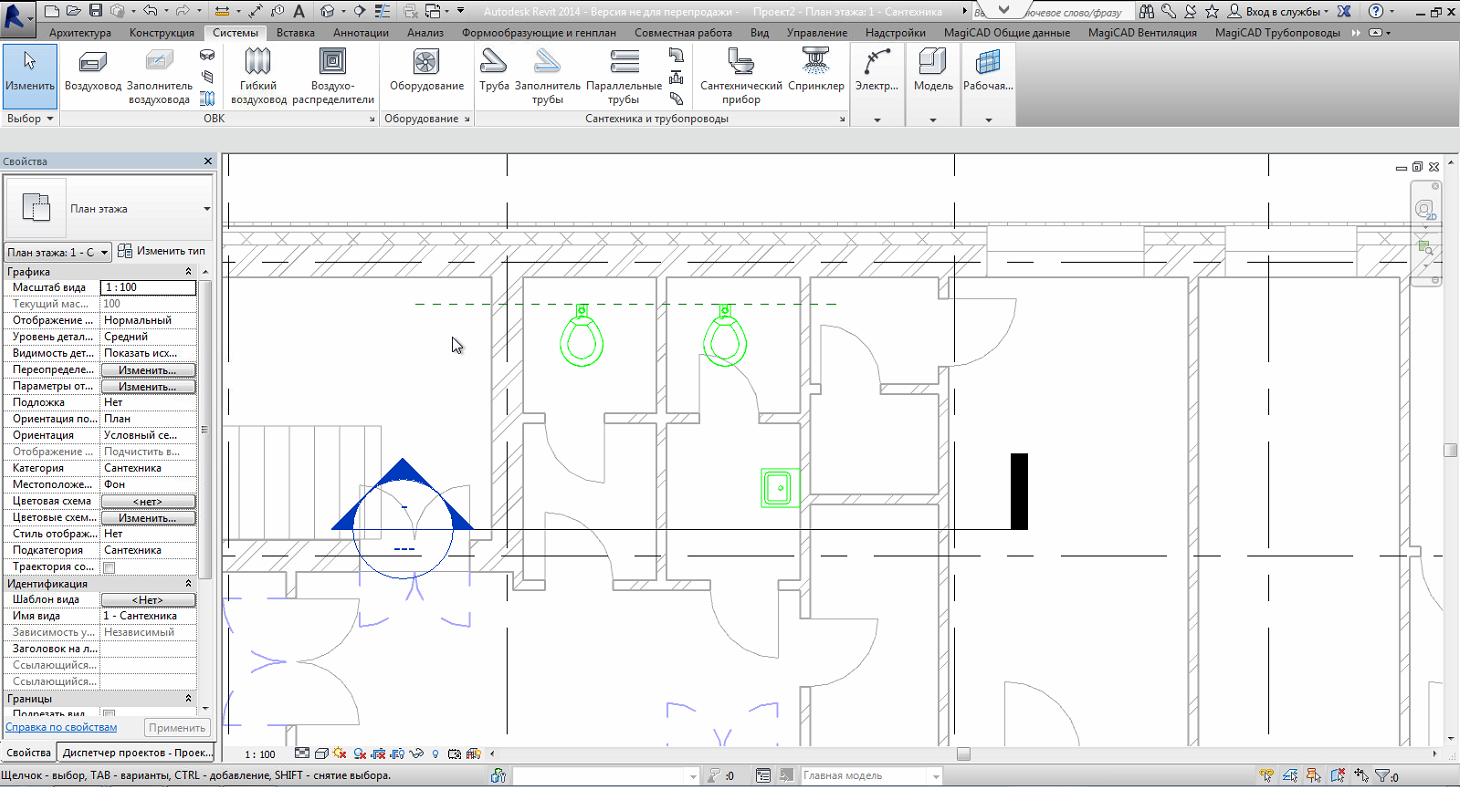Screen dimensions: 1460x787
Task: Click Заполнитель трубы placeholder tool
Action: [547, 75]
